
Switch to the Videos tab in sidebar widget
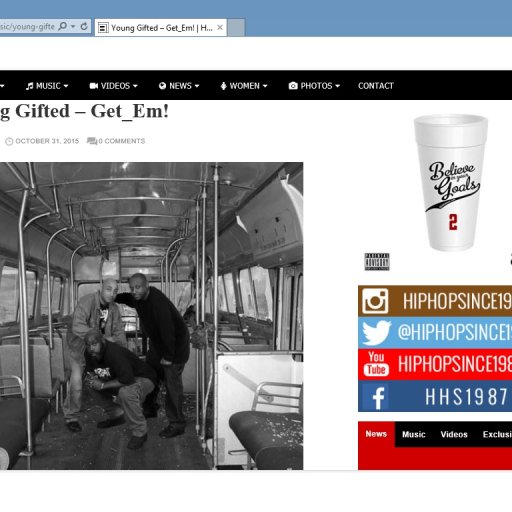[454, 434]
